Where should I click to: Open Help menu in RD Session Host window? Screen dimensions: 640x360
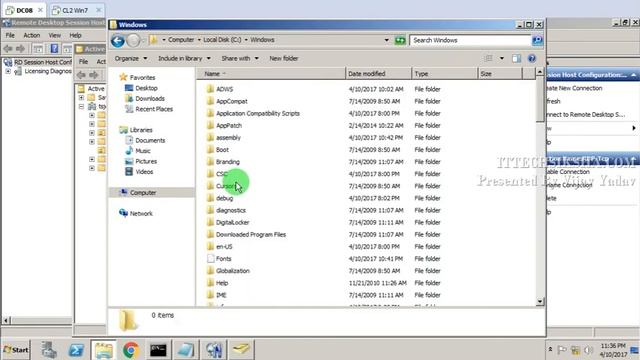click(x=75, y=35)
